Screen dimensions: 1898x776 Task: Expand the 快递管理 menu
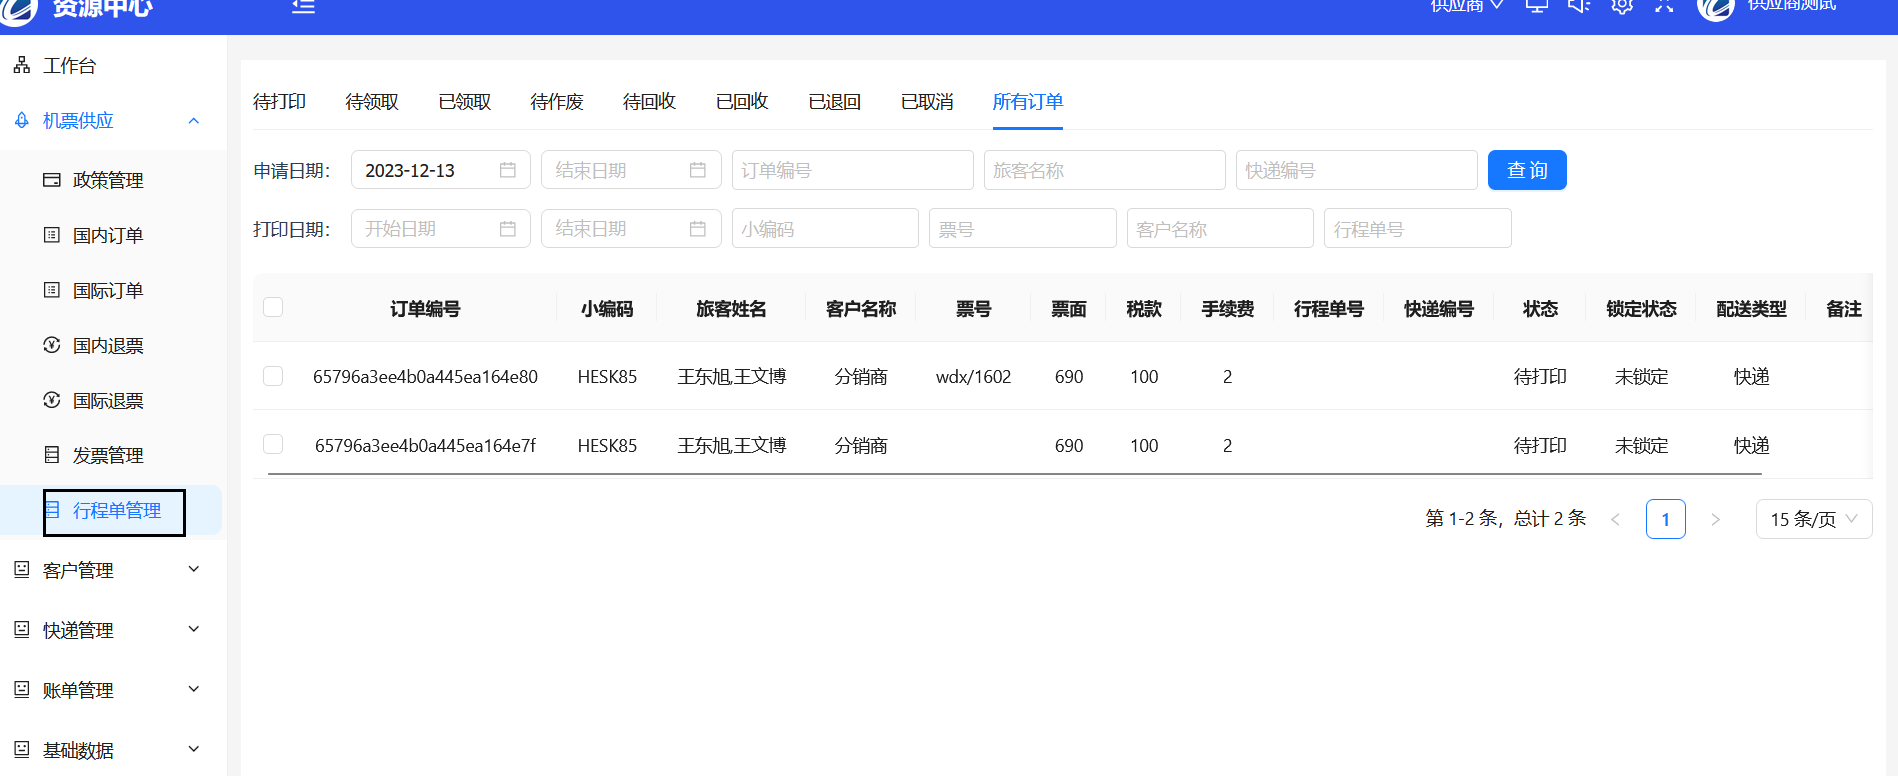(x=194, y=629)
